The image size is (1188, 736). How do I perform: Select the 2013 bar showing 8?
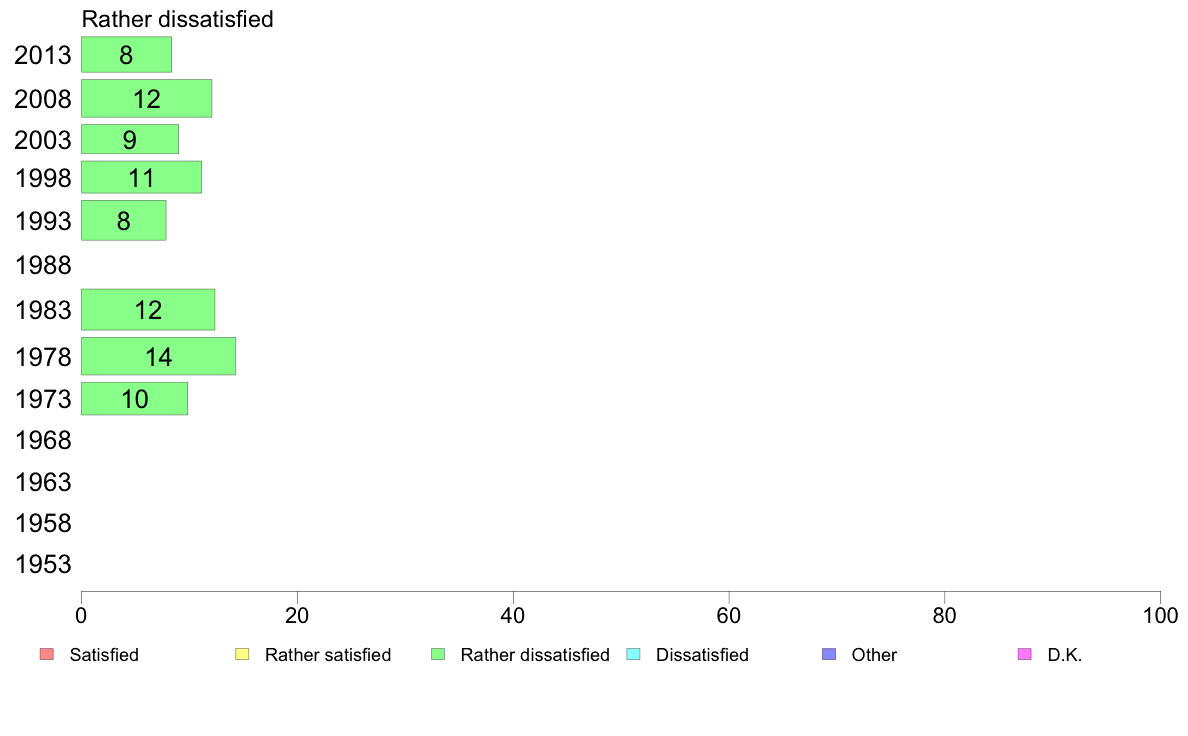(127, 55)
